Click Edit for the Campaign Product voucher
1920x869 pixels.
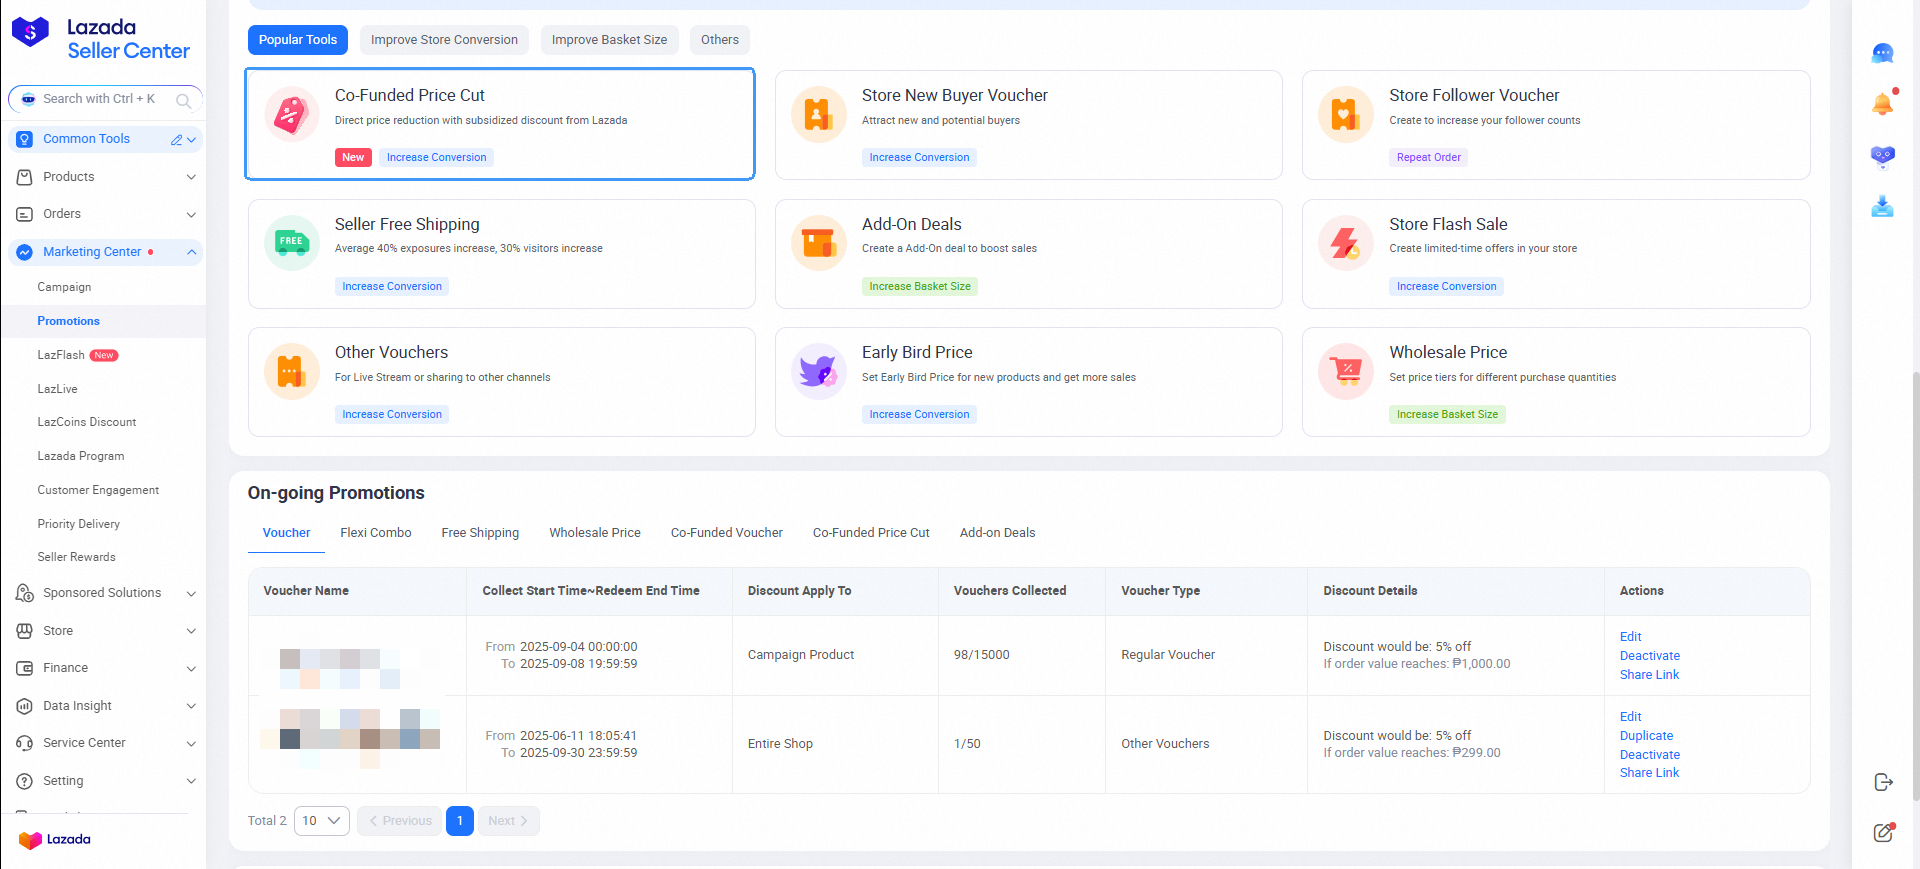(1631, 637)
